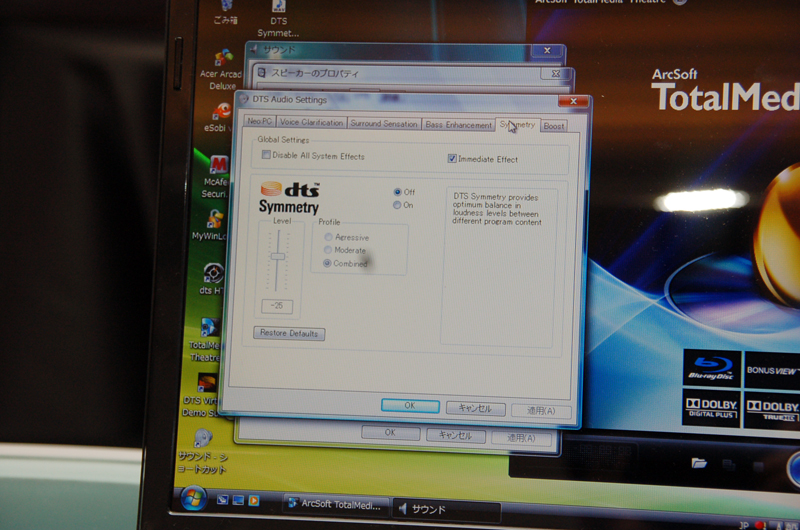
Task: Select the Off radio button
Action: pos(397,192)
